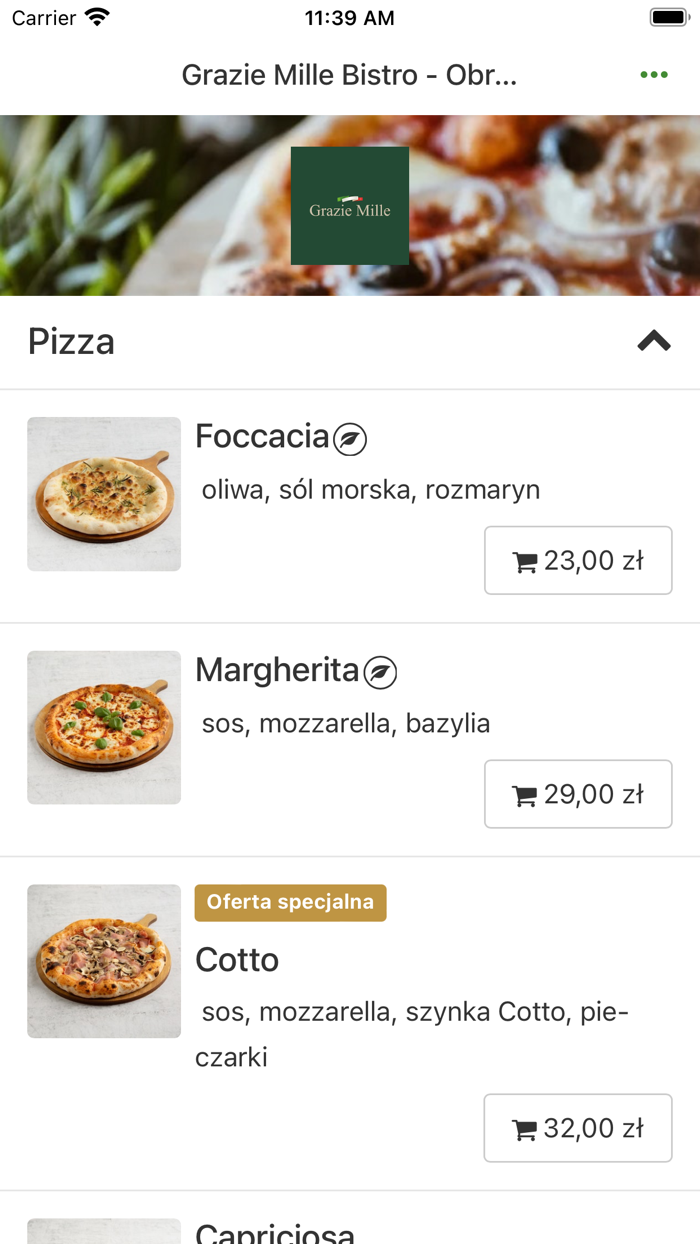Add Margherita to cart for 29,00 zł
Viewport: 700px width, 1244px height.
[578, 794]
